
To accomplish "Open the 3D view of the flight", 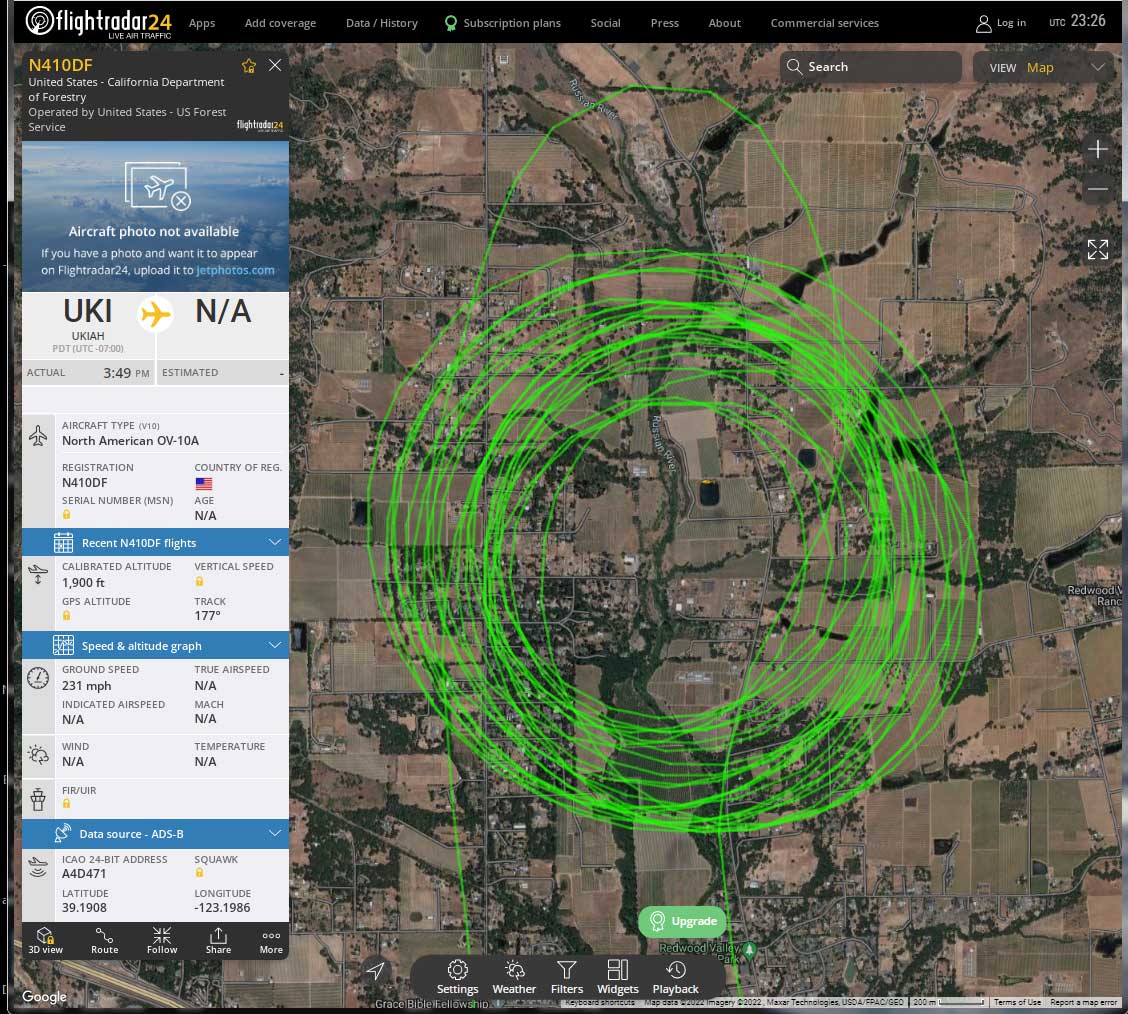I will pyautogui.click(x=45, y=940).
